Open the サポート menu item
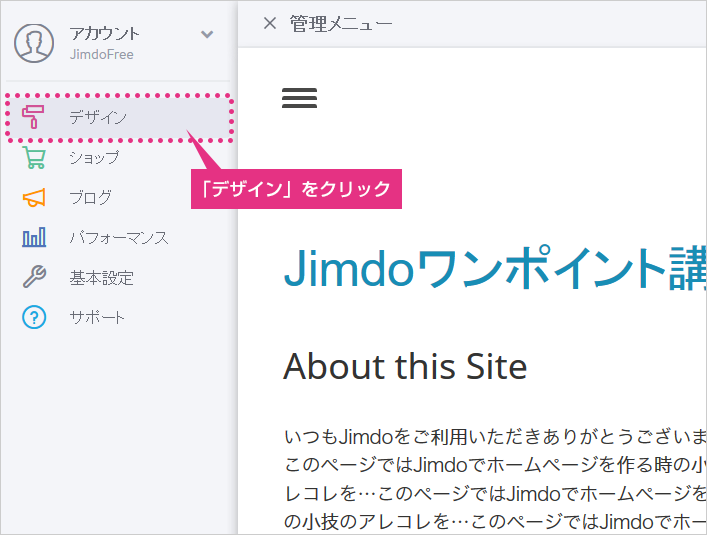The image size is (707, 535). click(96, 317)
